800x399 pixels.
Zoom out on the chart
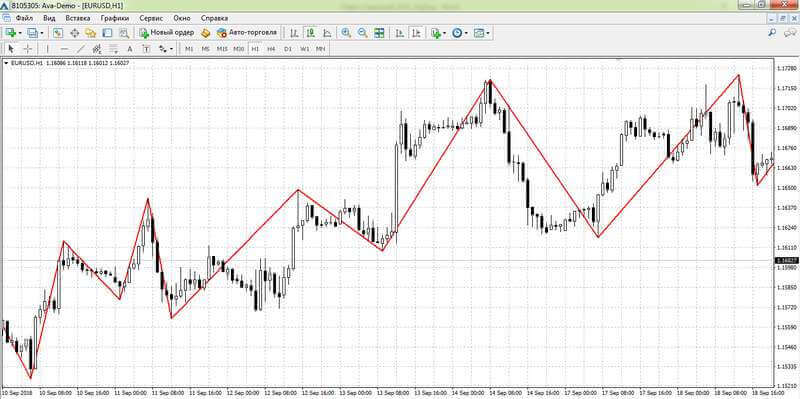tap(362, 33)
